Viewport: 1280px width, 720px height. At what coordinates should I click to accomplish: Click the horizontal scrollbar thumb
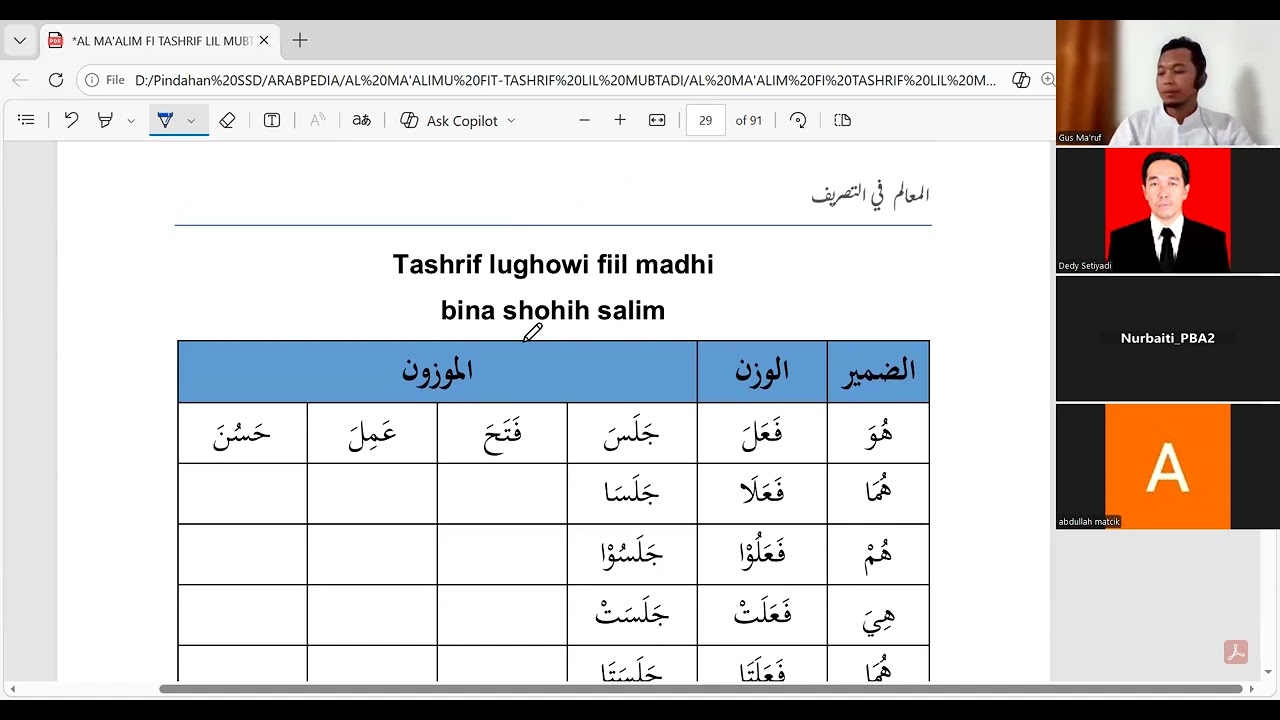[x=700, y=689]
